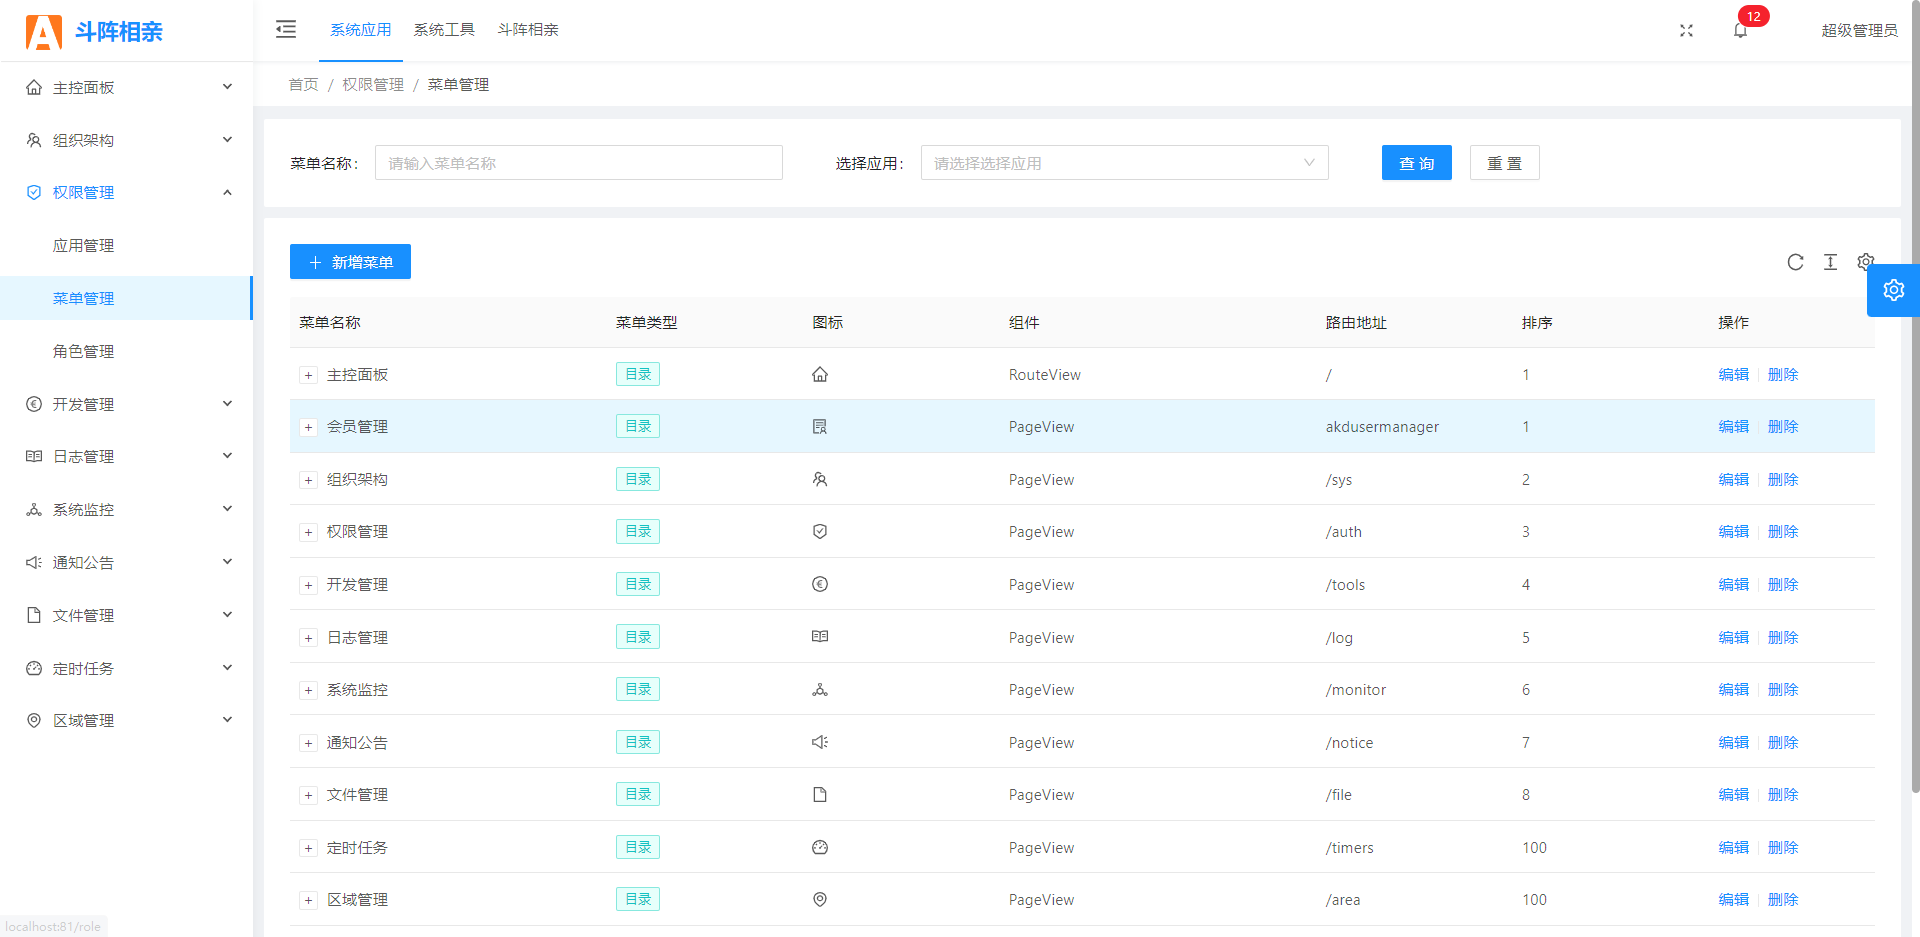The width and height of the screenshot is (1920, 937).
Task: Click the house icon in the 主控面板 table row
Action: tap(820, 375)
